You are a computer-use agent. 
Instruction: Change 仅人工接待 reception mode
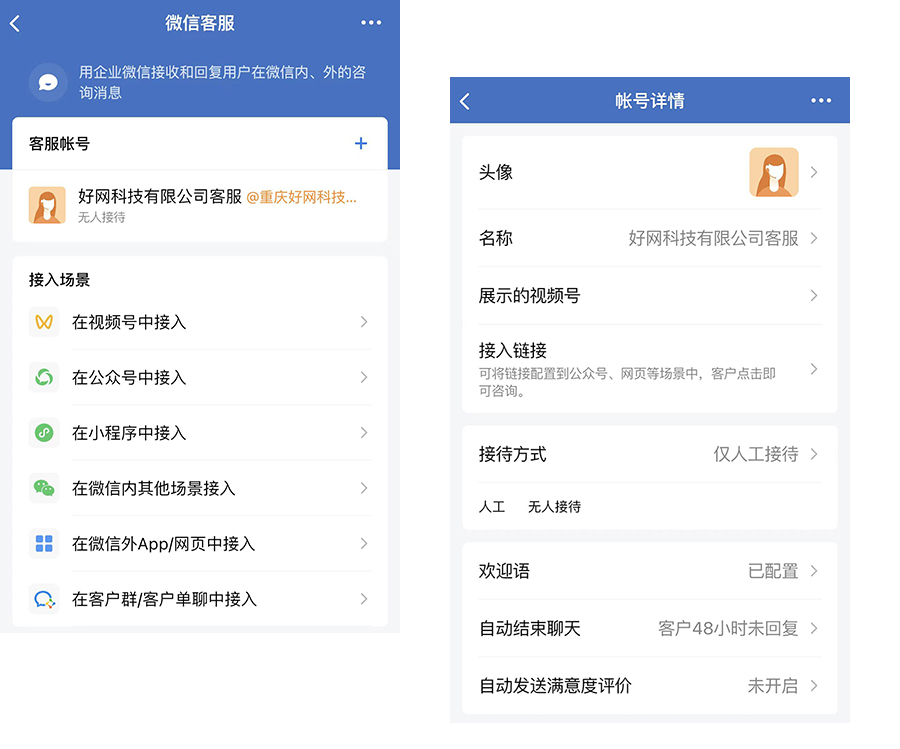point(755,454)
